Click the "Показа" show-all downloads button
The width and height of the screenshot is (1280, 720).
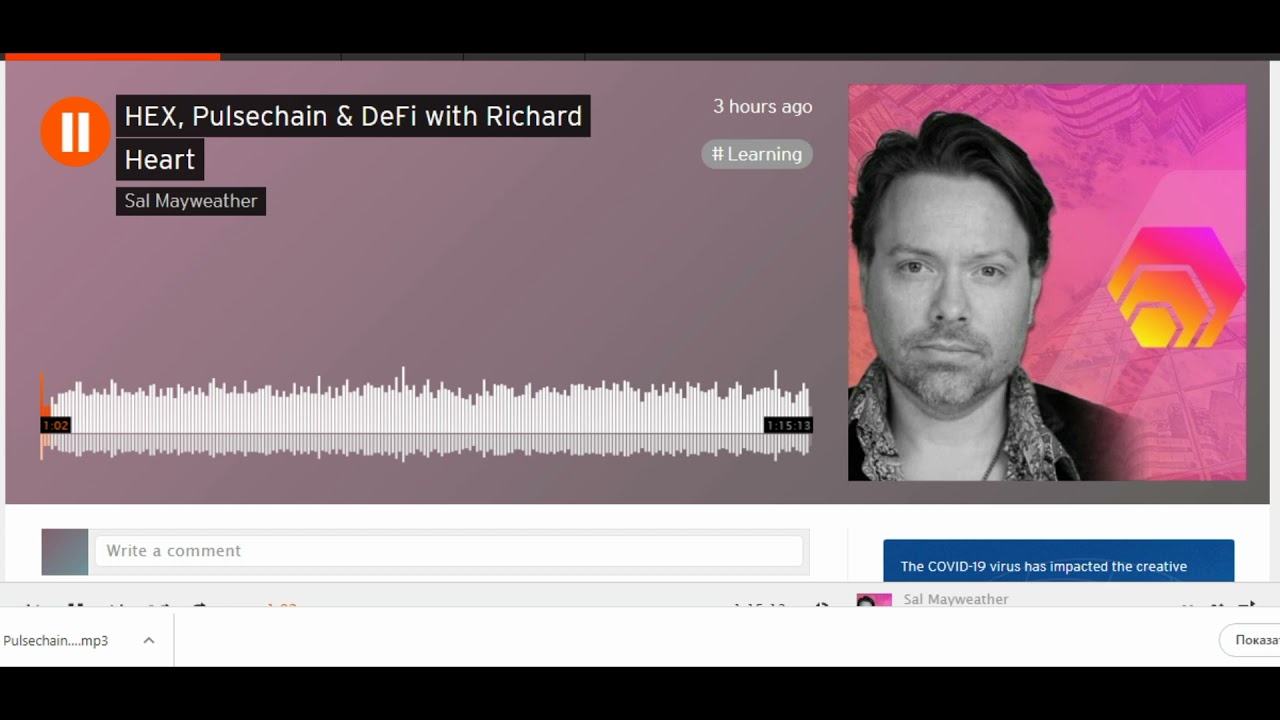[x=1250, y=640]
